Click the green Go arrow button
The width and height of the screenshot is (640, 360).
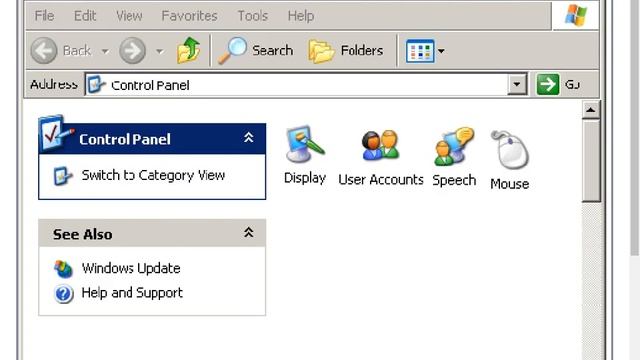point(547,84)
